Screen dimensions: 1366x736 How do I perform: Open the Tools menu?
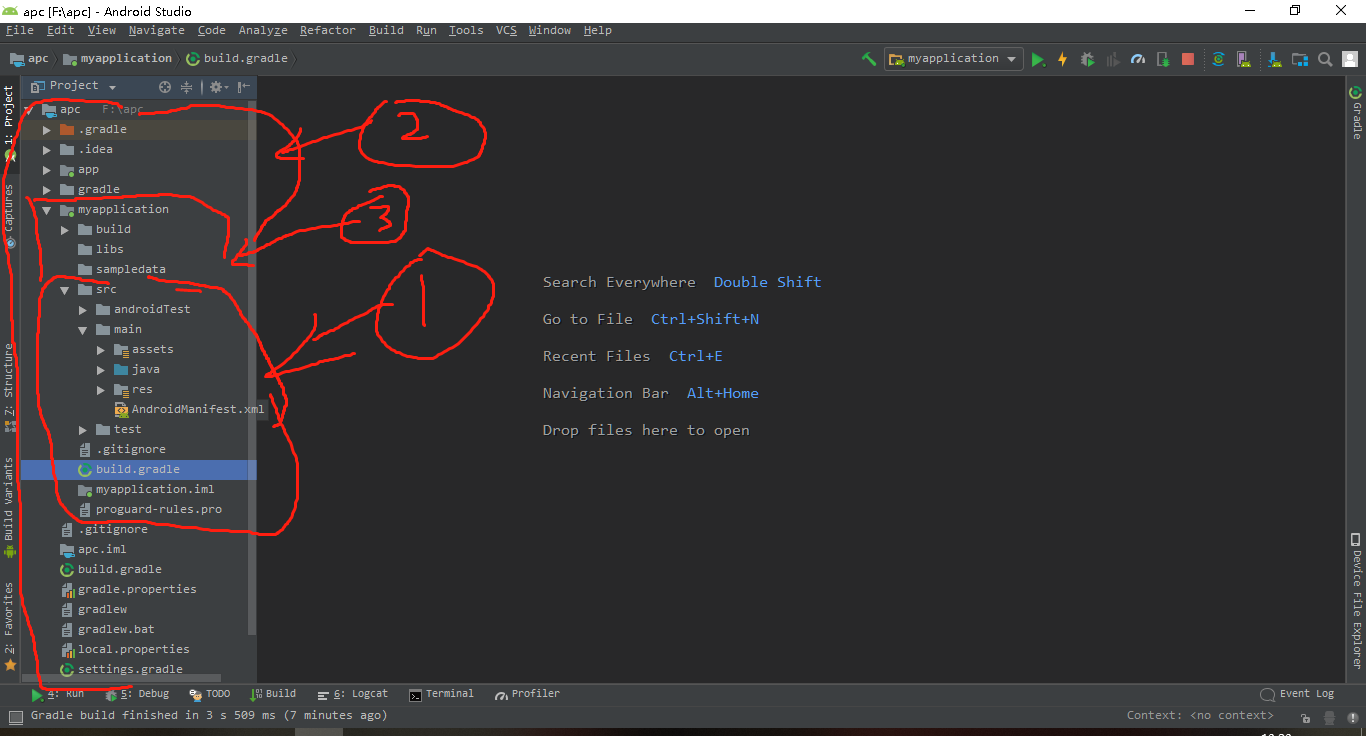click(466, 31)
